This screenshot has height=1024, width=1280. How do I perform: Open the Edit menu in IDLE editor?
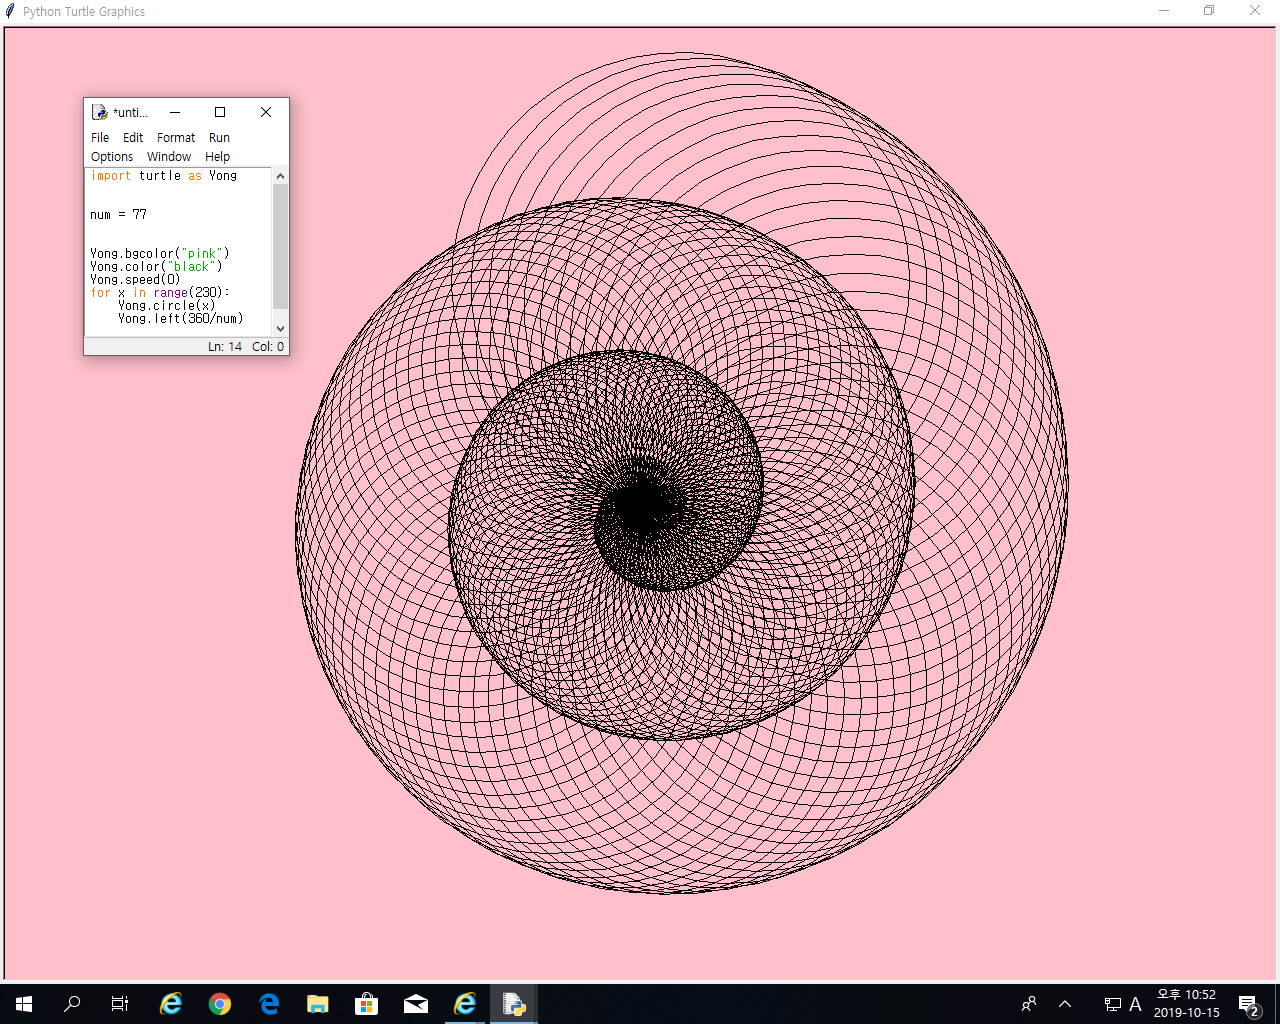coord(133,138)
